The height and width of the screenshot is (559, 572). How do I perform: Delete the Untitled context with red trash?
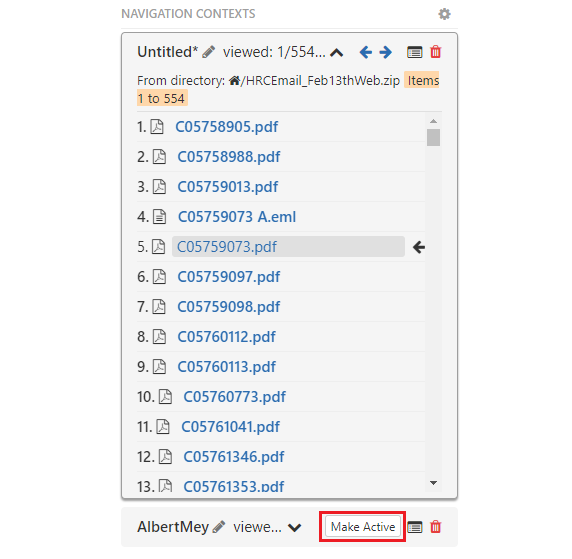click(x=436, y=52)
